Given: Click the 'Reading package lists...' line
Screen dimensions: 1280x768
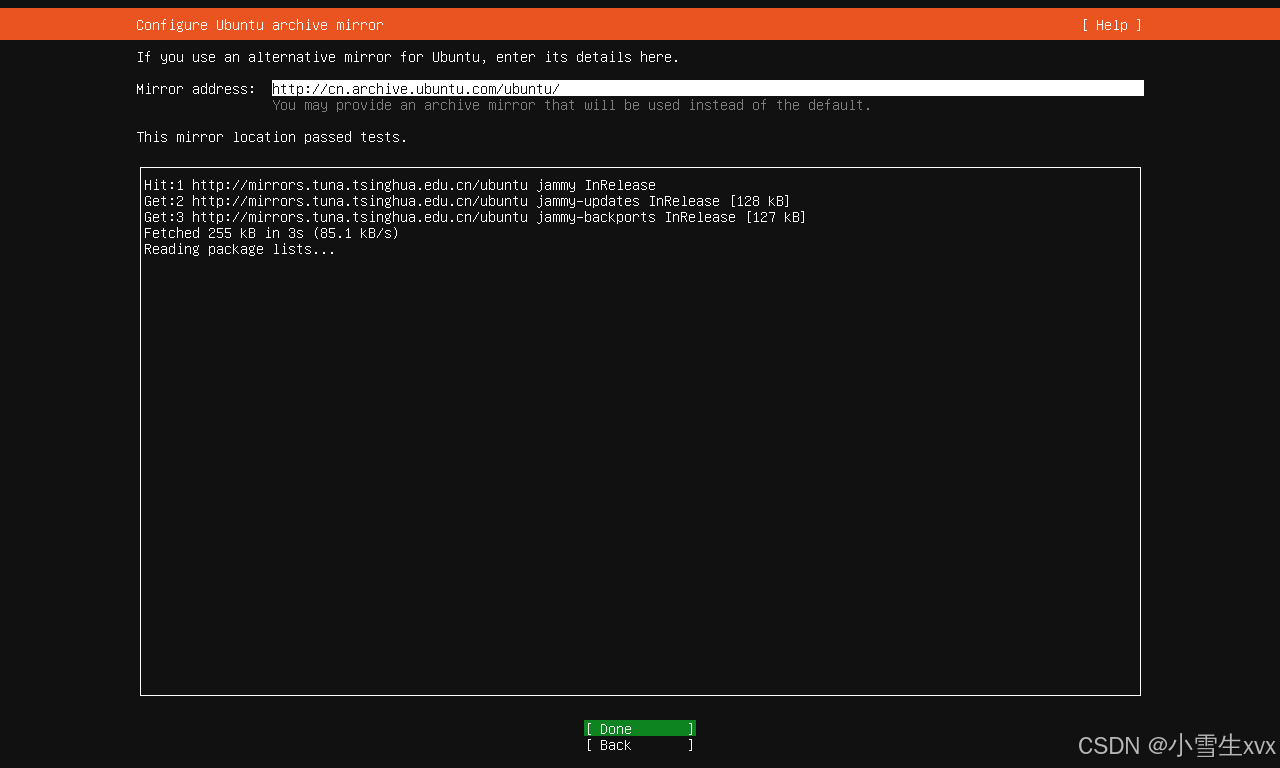Looking at the screenshot, I should 240,249.
